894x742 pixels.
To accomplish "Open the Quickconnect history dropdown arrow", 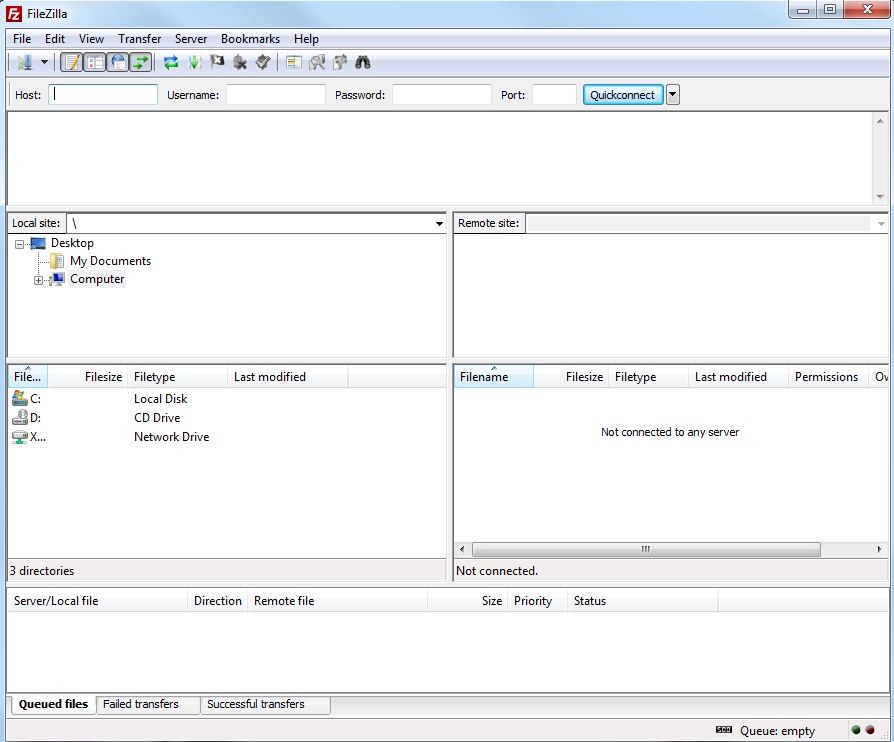I will 673,95.
